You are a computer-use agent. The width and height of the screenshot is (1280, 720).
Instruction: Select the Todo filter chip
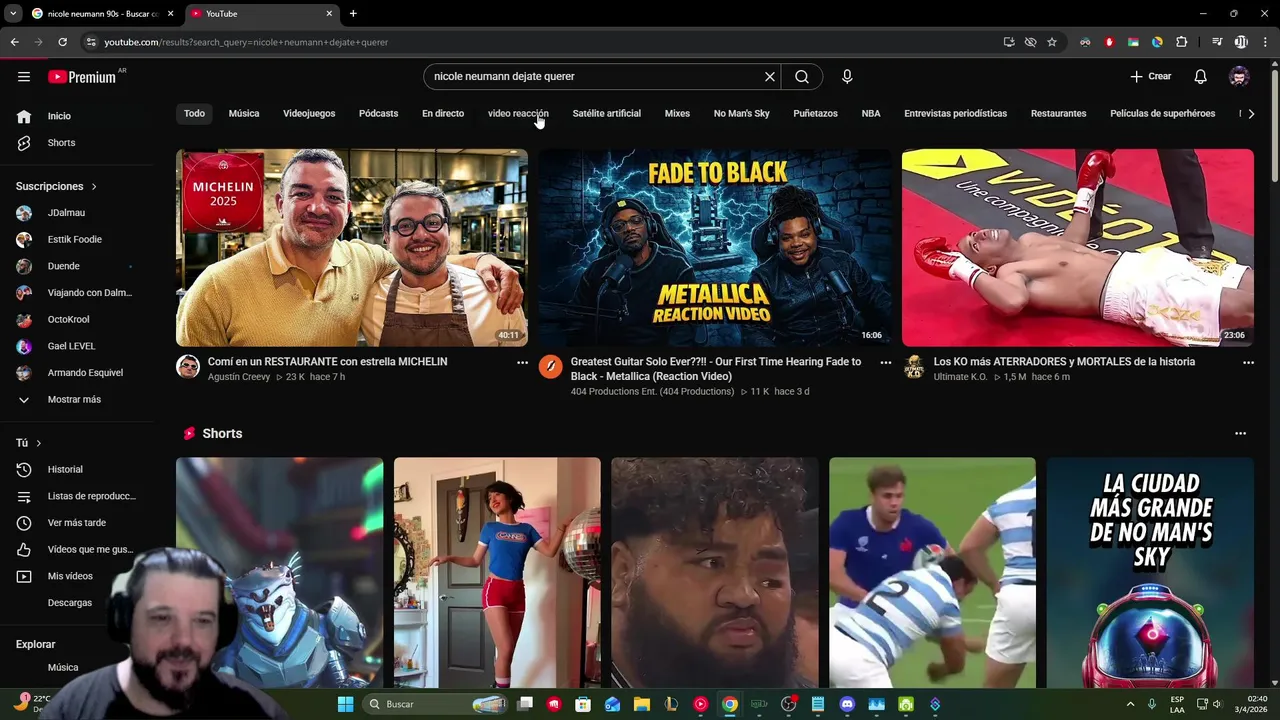pos(194,114)
